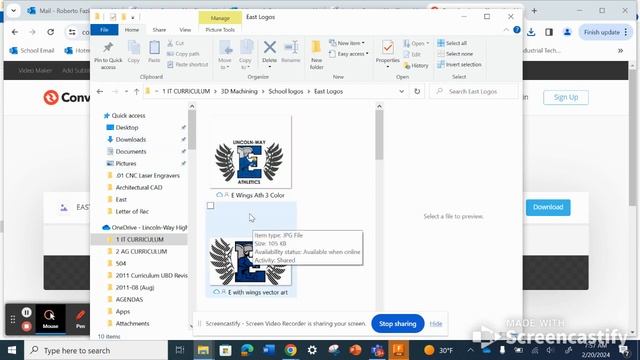Open Explorer Help icon

click(x=517, y=30)
